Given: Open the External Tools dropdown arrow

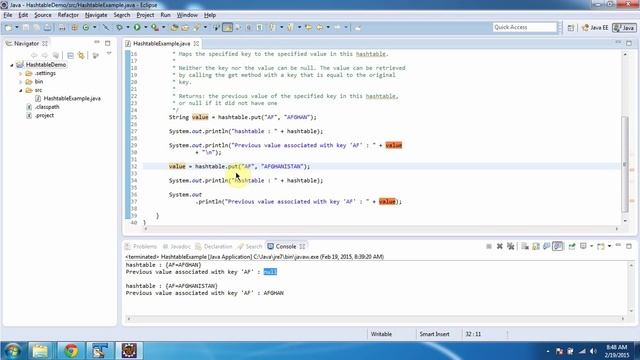Looking at the screenshot, I should [x=163, y=28].
